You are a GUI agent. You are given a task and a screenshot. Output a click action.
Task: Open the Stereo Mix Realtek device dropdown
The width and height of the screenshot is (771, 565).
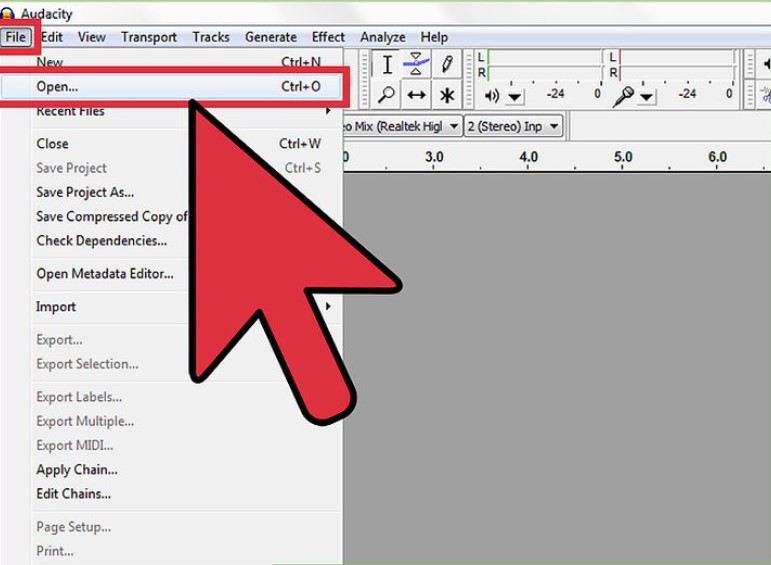click(402, 126)
